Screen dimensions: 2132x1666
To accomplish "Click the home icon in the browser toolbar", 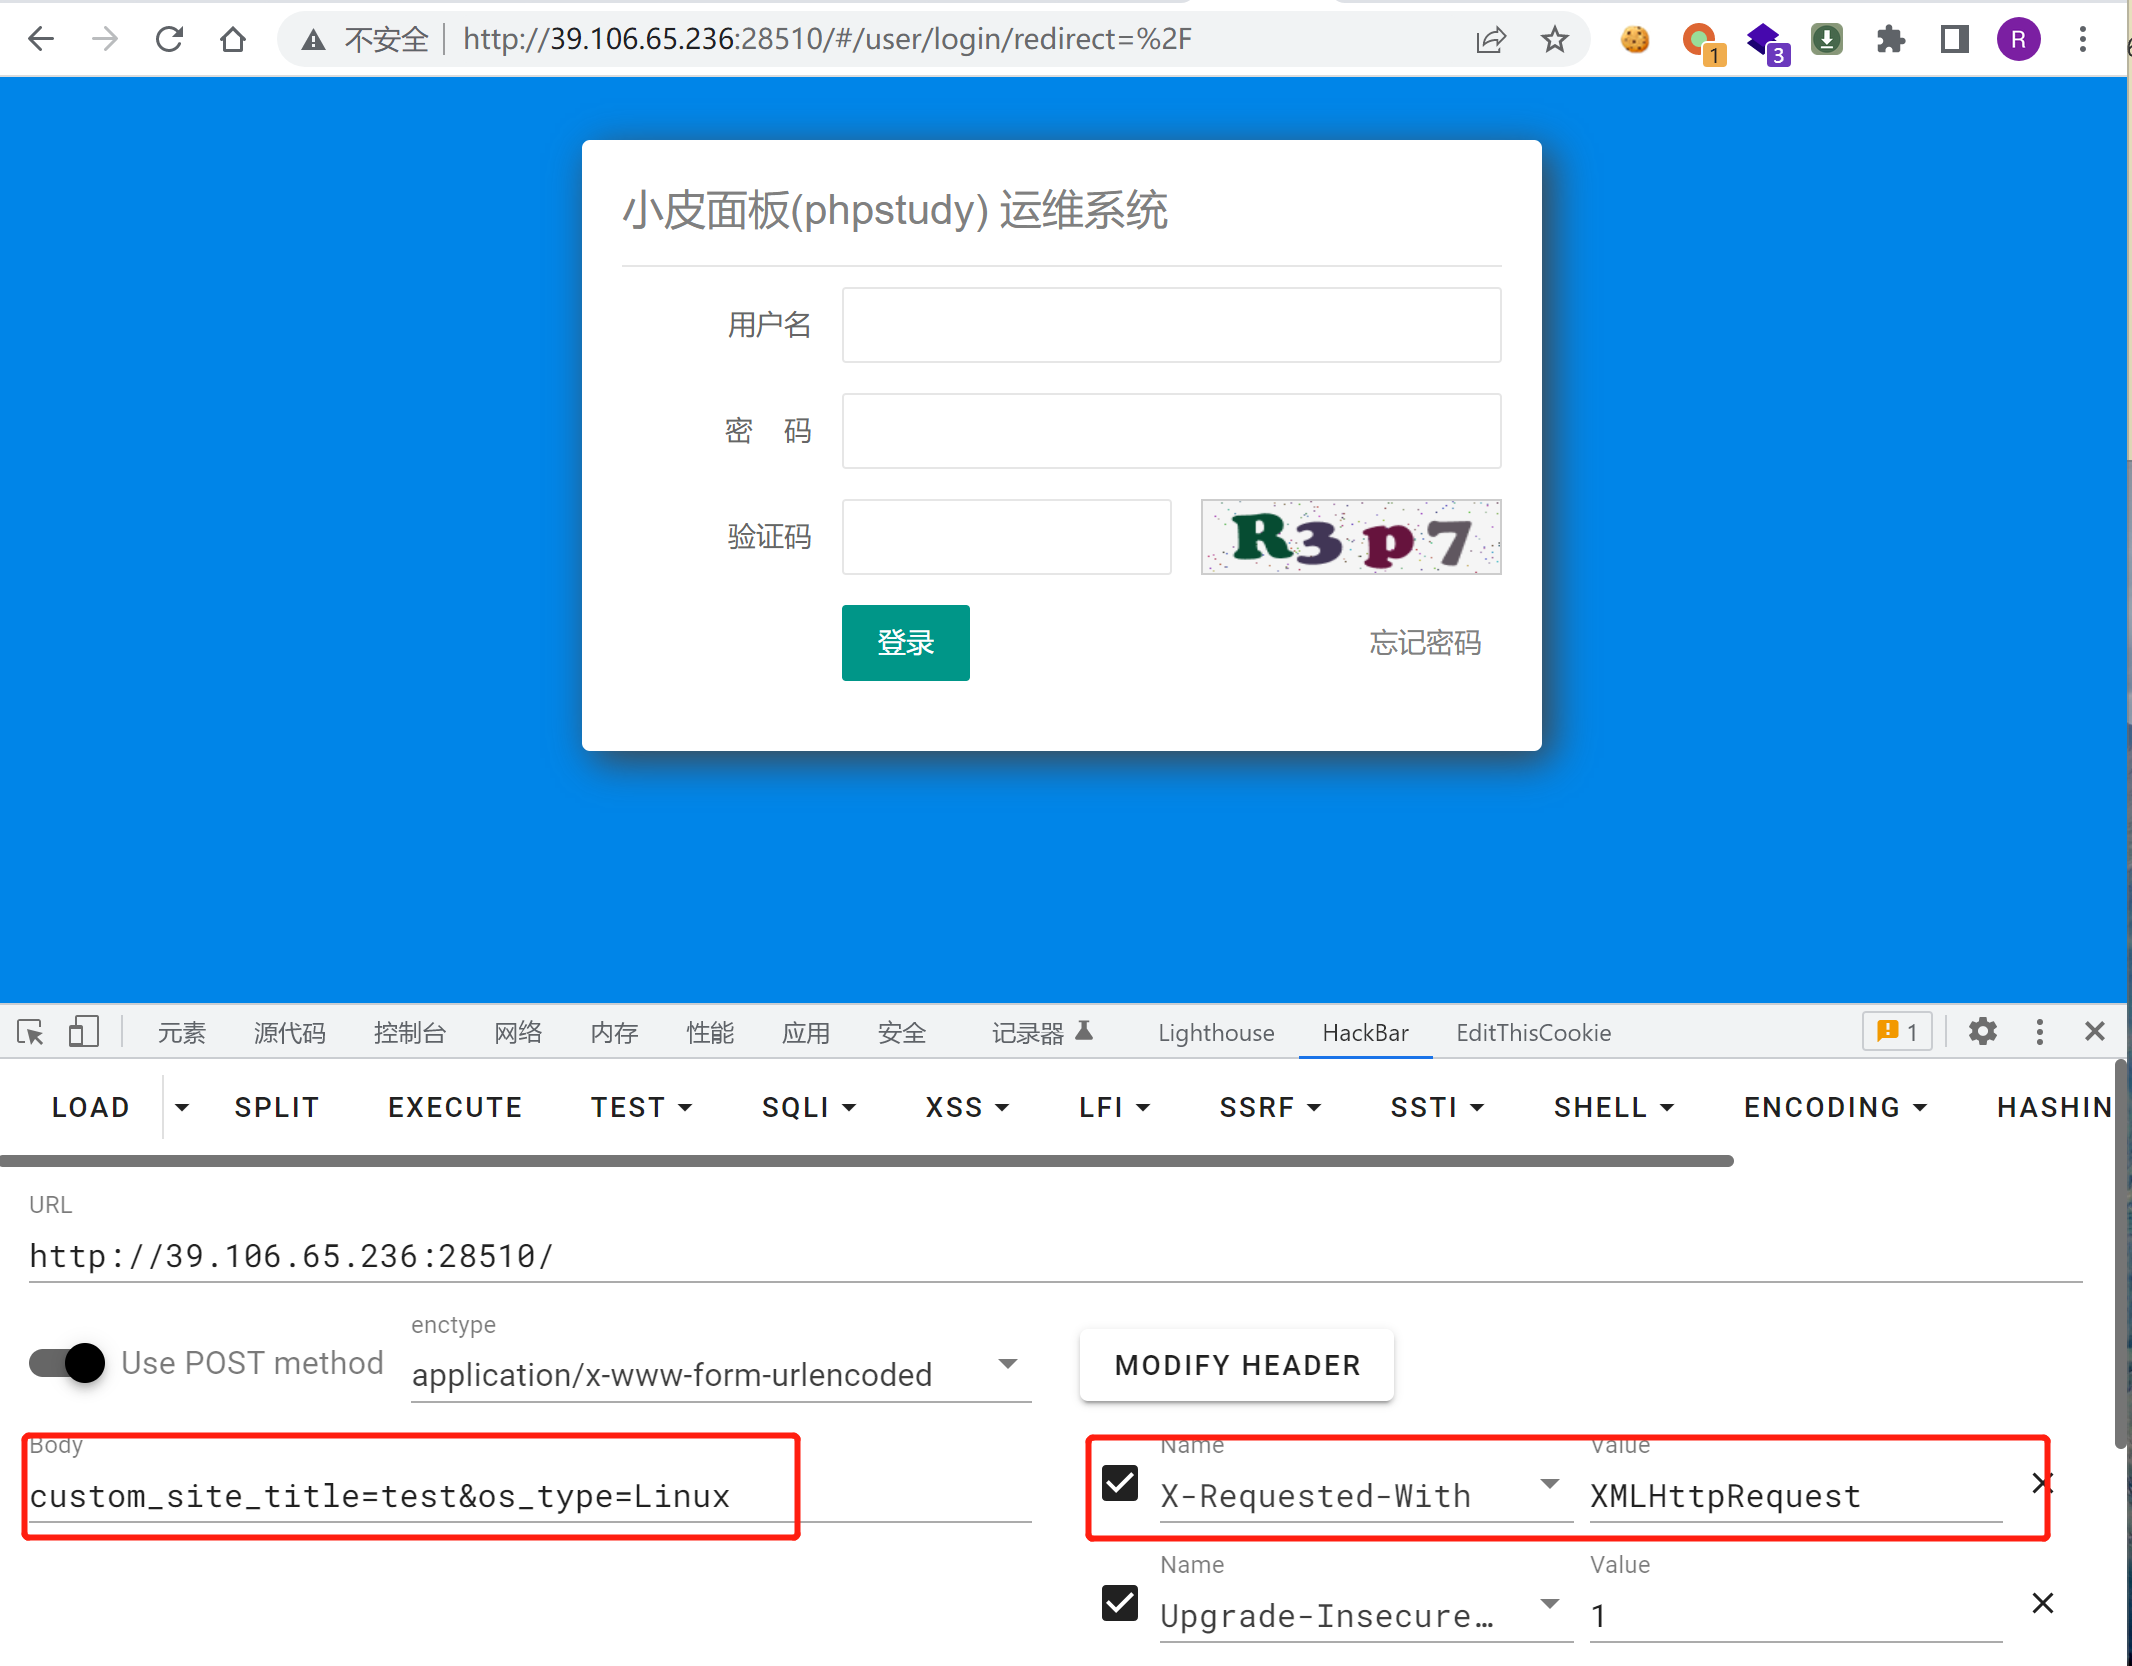I will coord(232,39).
